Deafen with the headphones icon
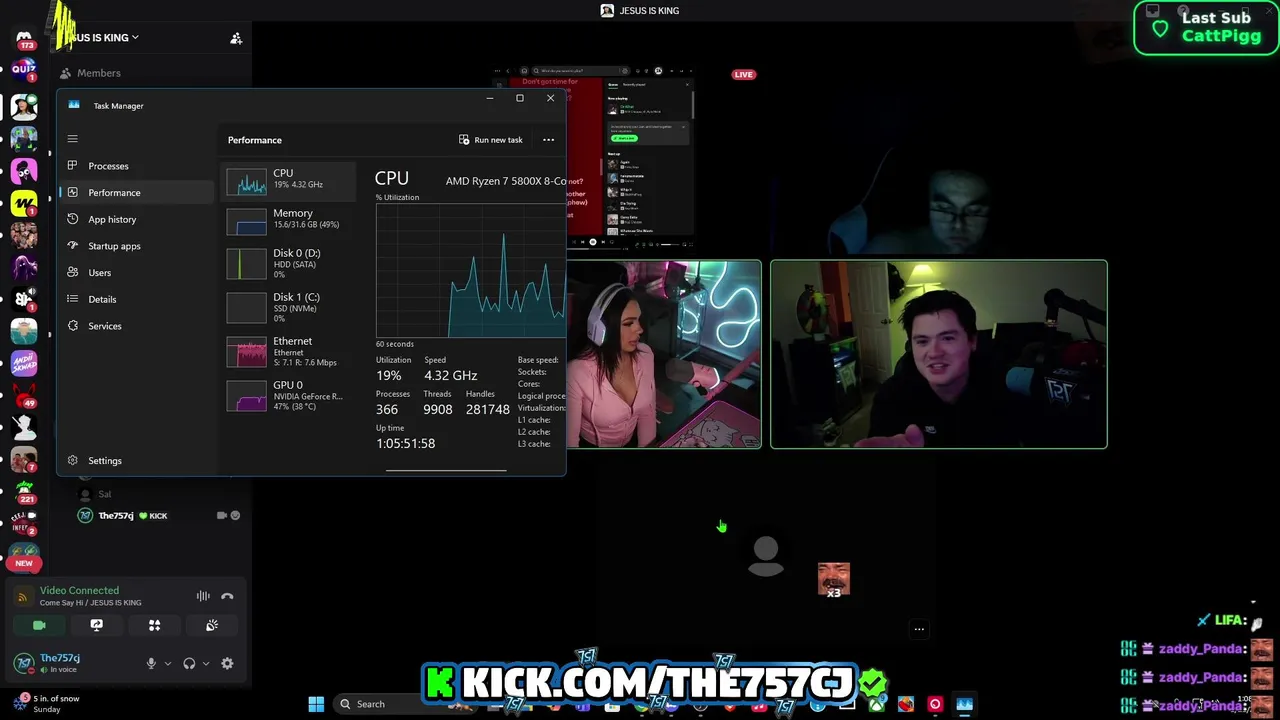 coord(189,663)
